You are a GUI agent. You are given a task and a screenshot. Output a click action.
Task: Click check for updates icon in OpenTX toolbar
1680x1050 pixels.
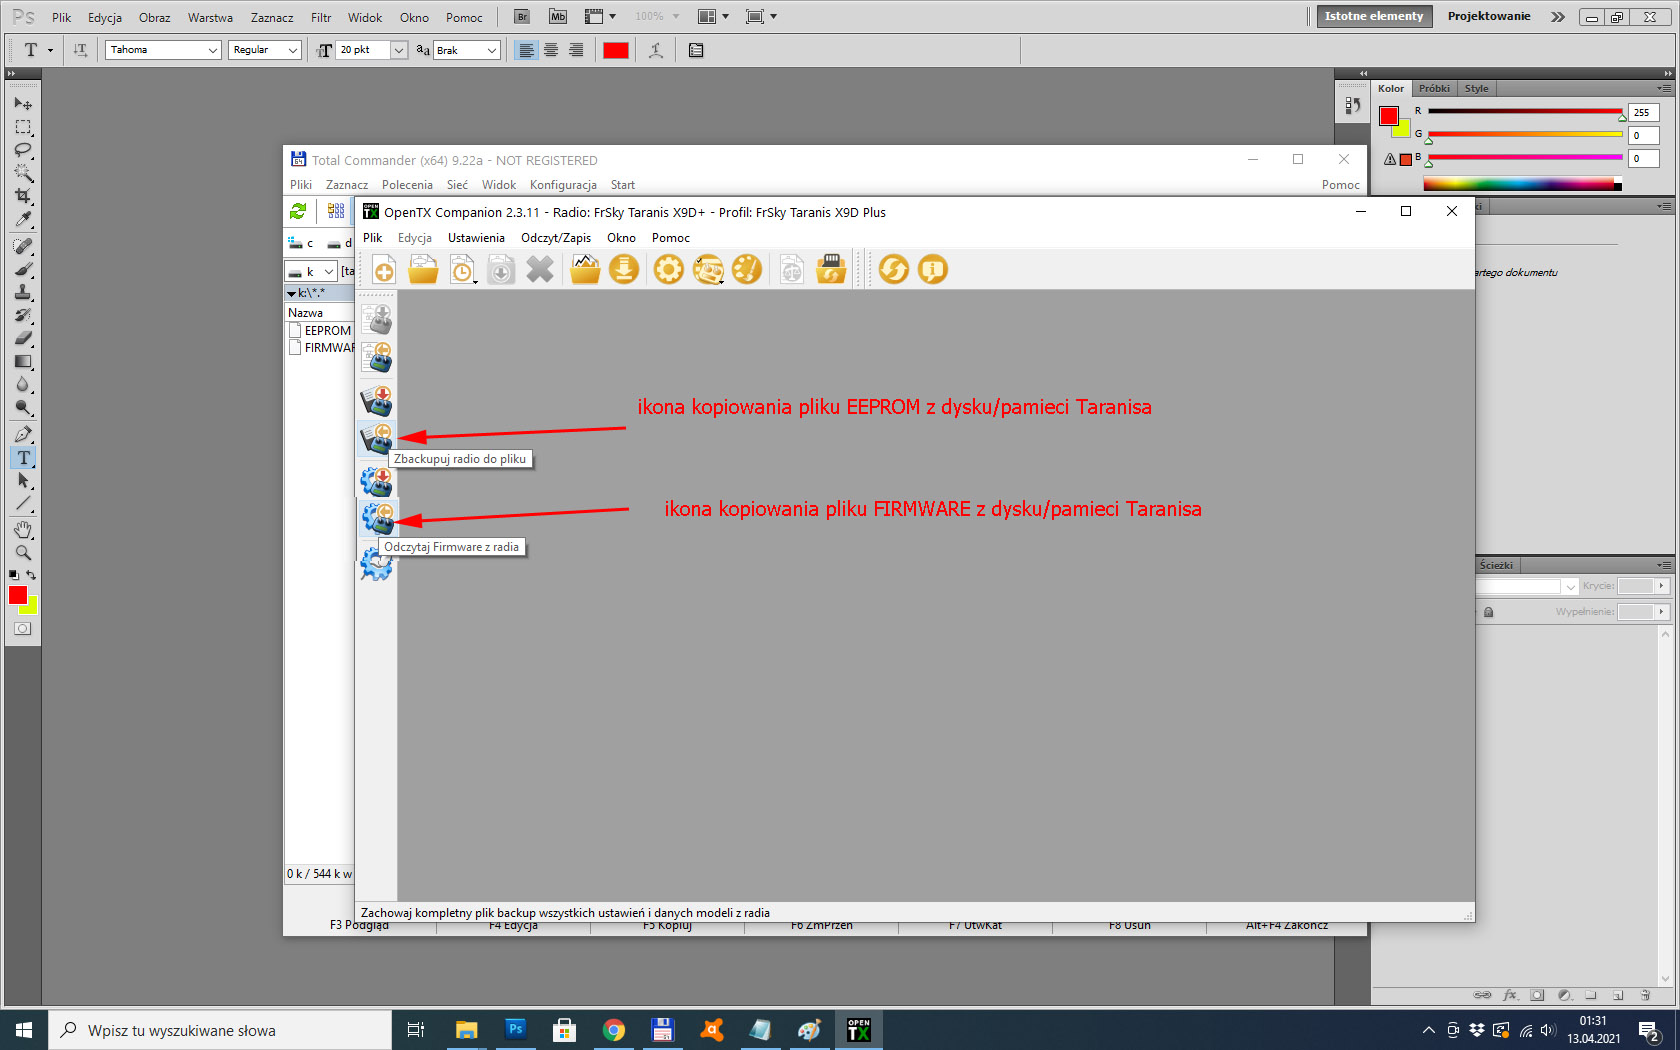click(x=894, y=270)
